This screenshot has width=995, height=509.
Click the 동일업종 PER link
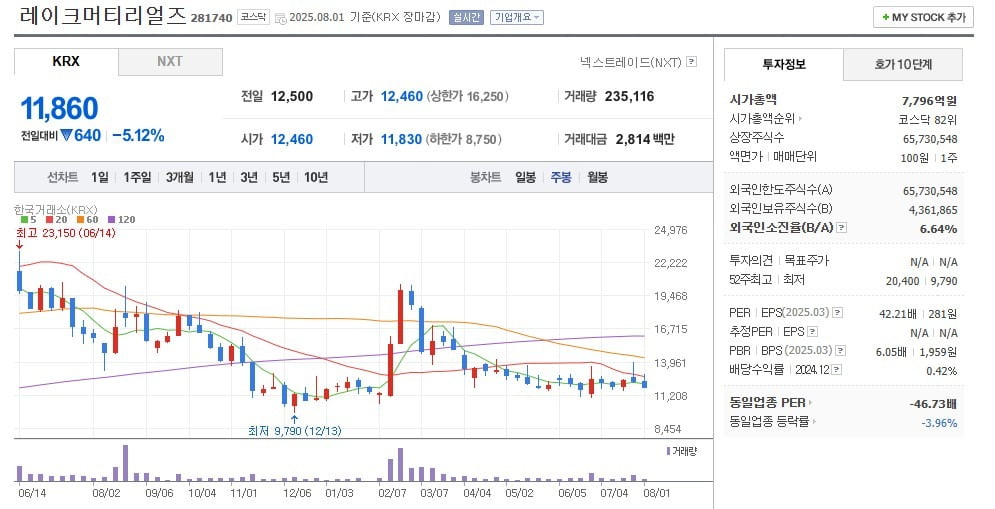pos(770,402)
